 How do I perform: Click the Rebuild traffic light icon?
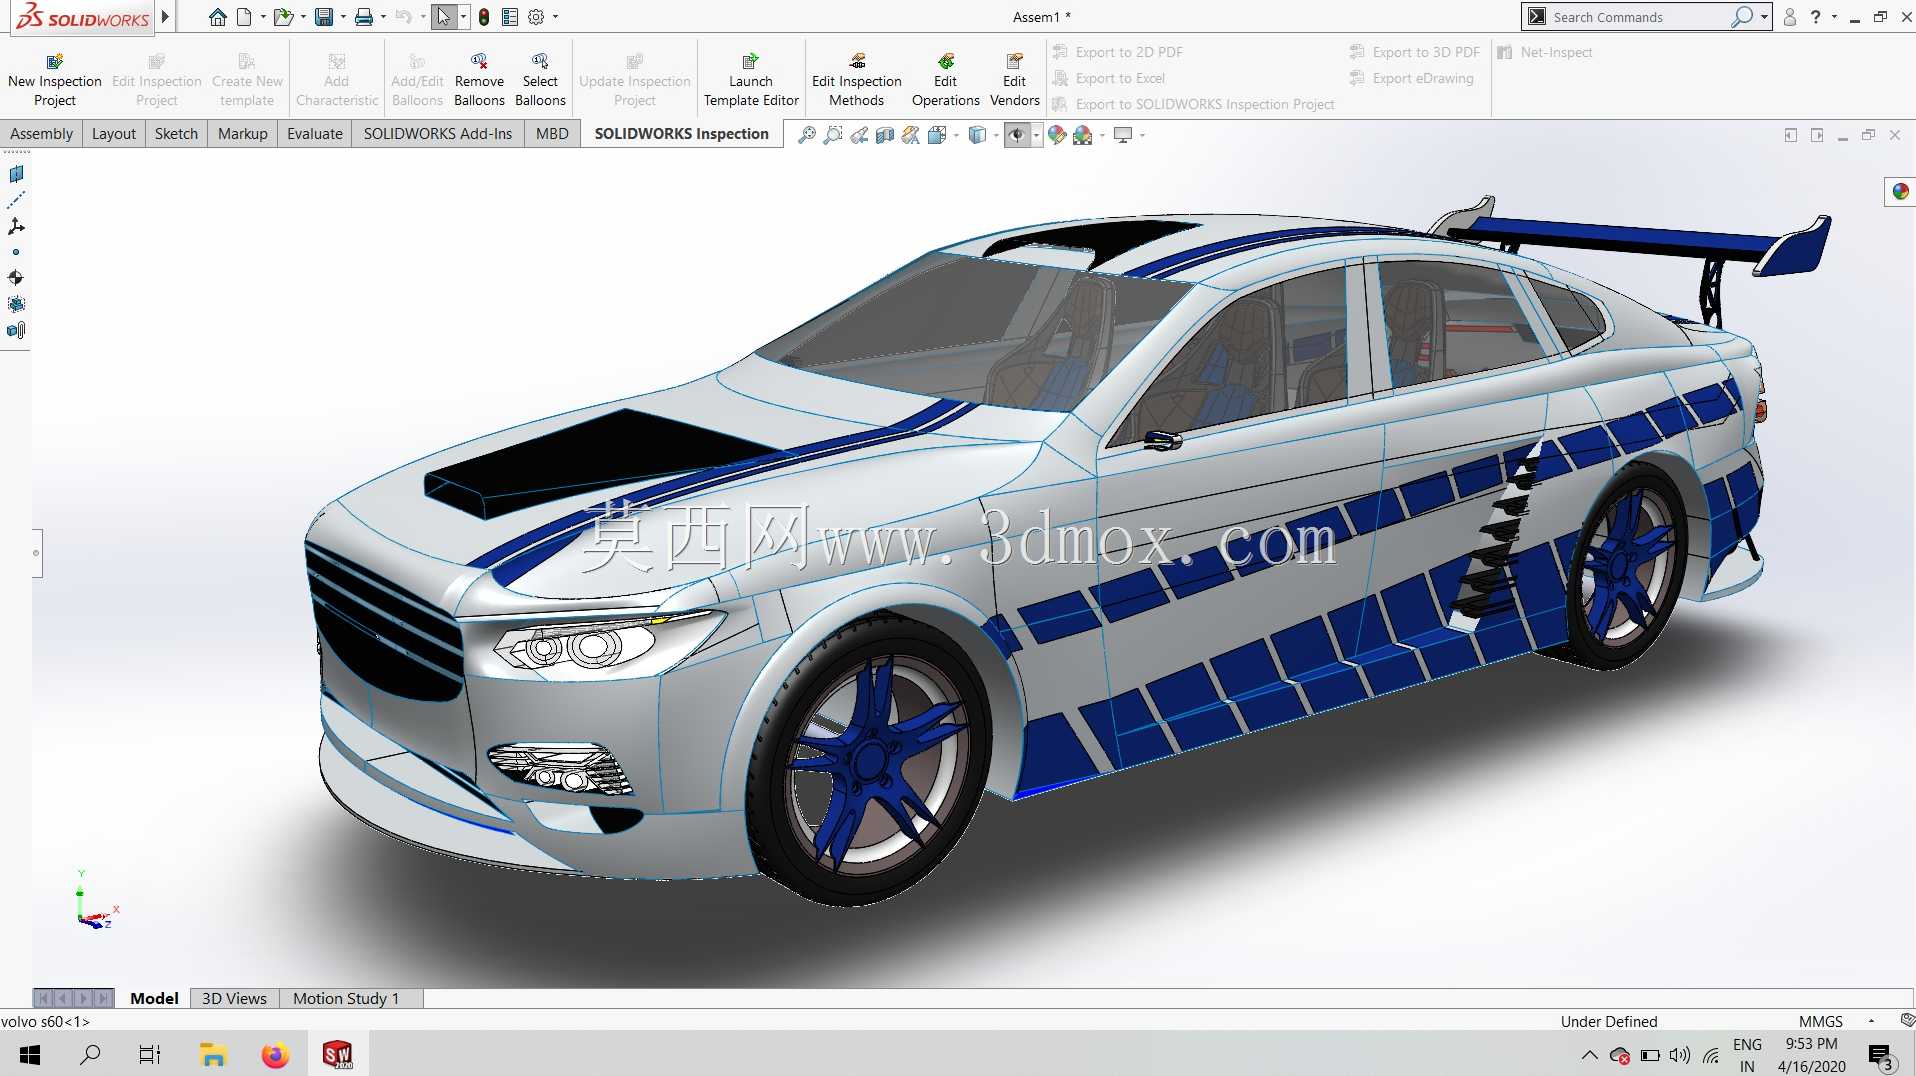point(484,17)
